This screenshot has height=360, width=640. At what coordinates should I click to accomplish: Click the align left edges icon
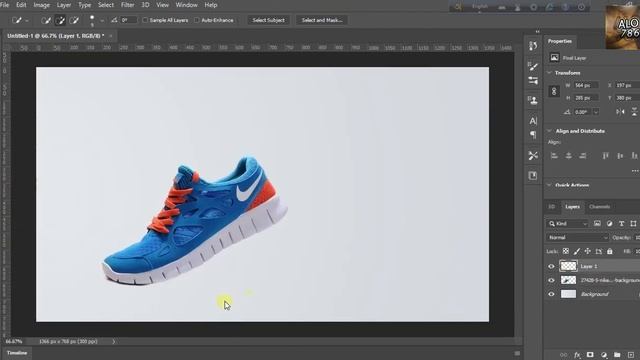click(x=554, y=156)
